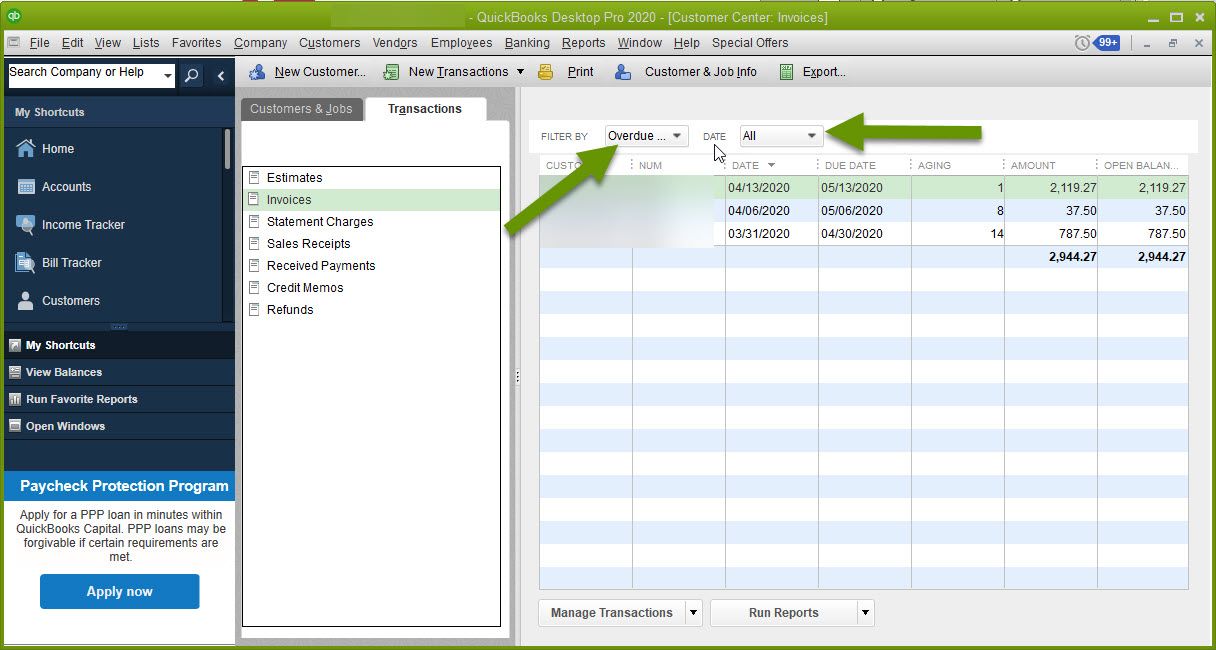Switch to the Transactions tab
Image resolution: width=1216 pixels, height=650 pixels.
click(425, 109)
